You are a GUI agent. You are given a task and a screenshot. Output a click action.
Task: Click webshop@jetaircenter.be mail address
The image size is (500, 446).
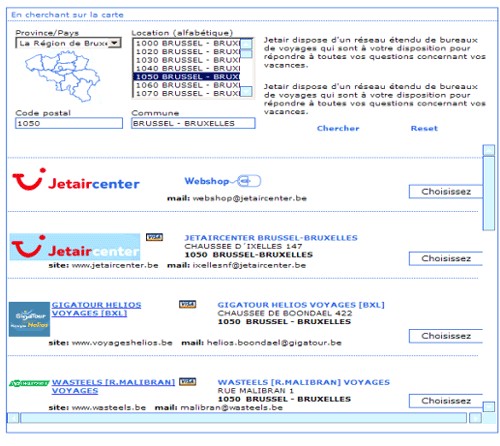tap(250, 198)
